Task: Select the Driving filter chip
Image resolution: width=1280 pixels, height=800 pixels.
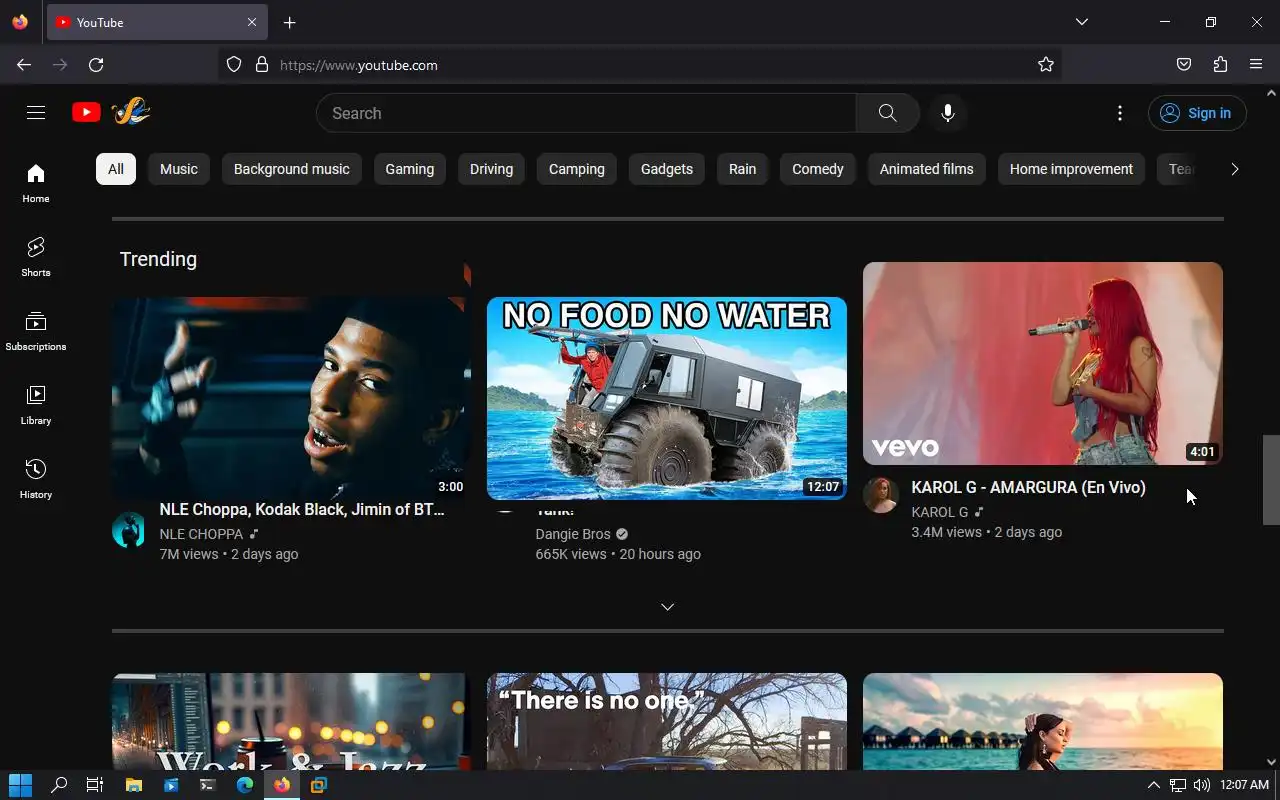Action: 491,169
